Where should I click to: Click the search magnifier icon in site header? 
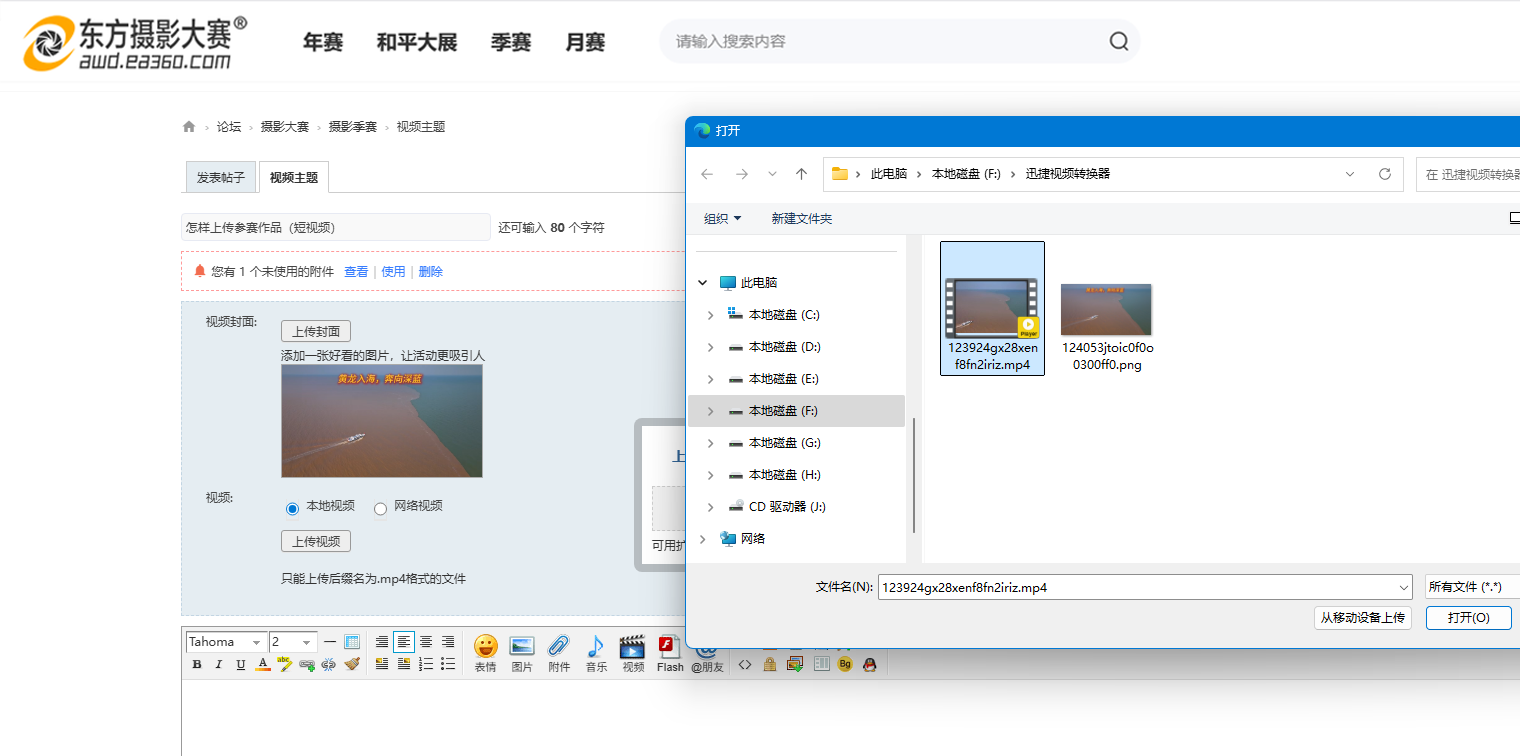click(x=1118, y=42)
